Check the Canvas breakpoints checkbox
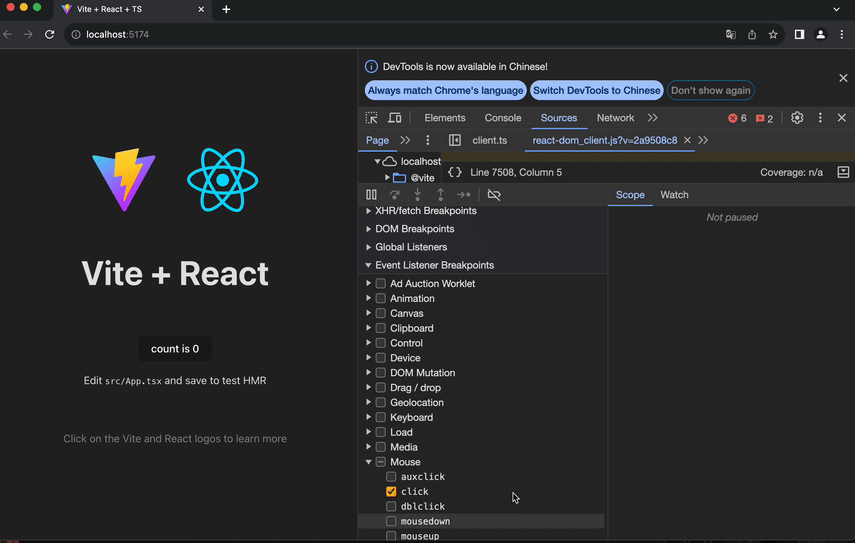This screenshot has width=855, height=543. click(x=381, y=313)
